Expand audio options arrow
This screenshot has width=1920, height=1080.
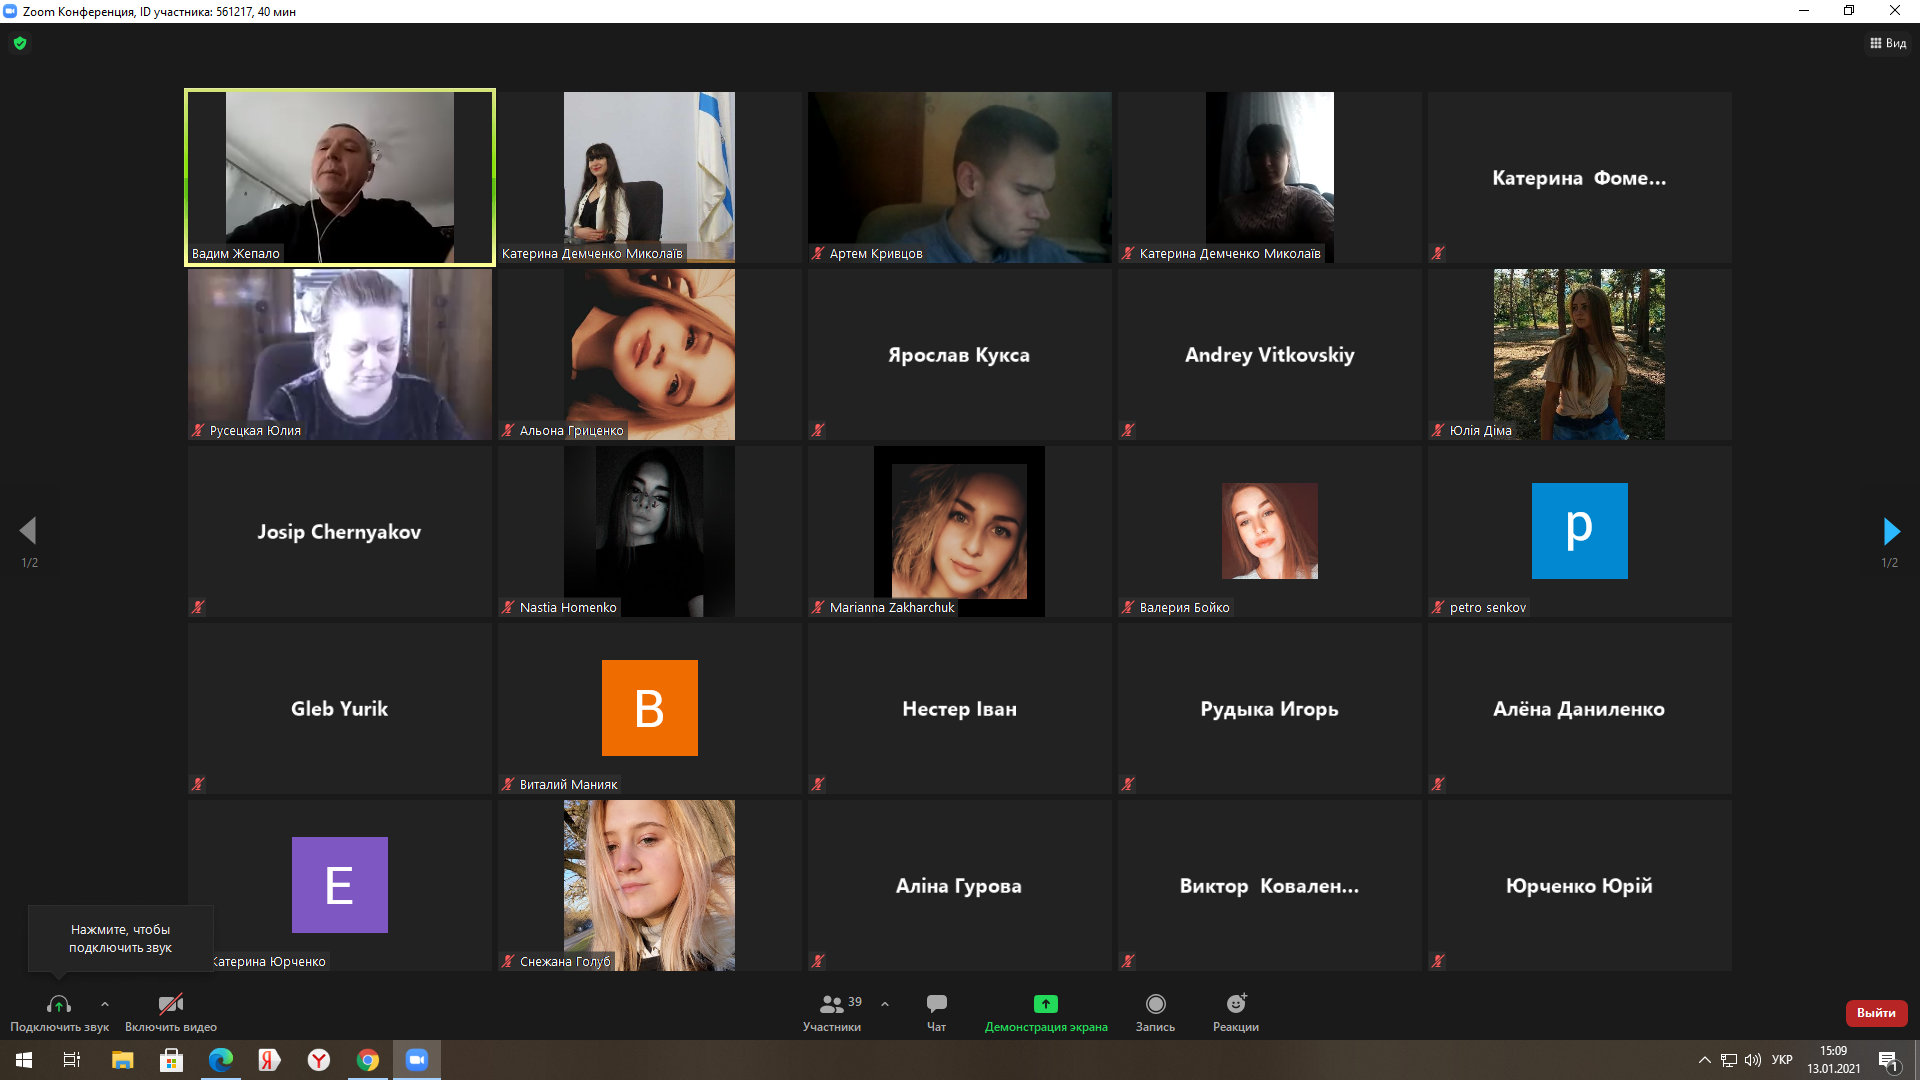105,1004
